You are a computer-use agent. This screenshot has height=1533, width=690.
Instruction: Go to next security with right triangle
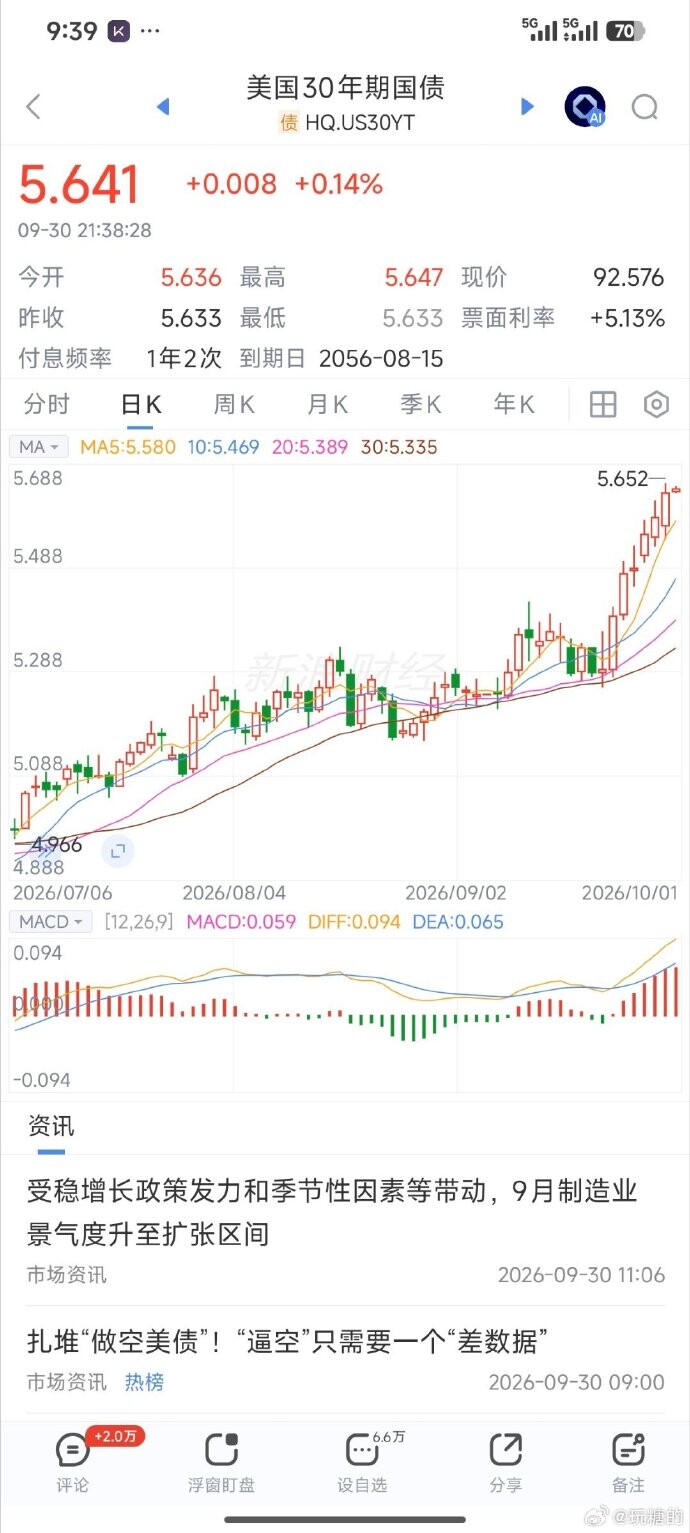[x=528, y=106]
